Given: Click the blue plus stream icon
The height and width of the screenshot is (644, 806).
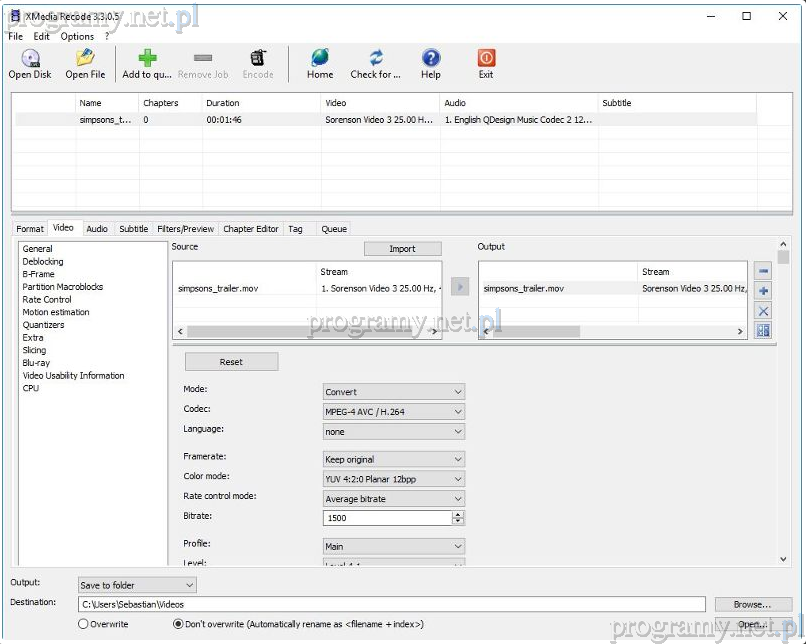Looking at the screenshot, I should [x=763, y=291].
